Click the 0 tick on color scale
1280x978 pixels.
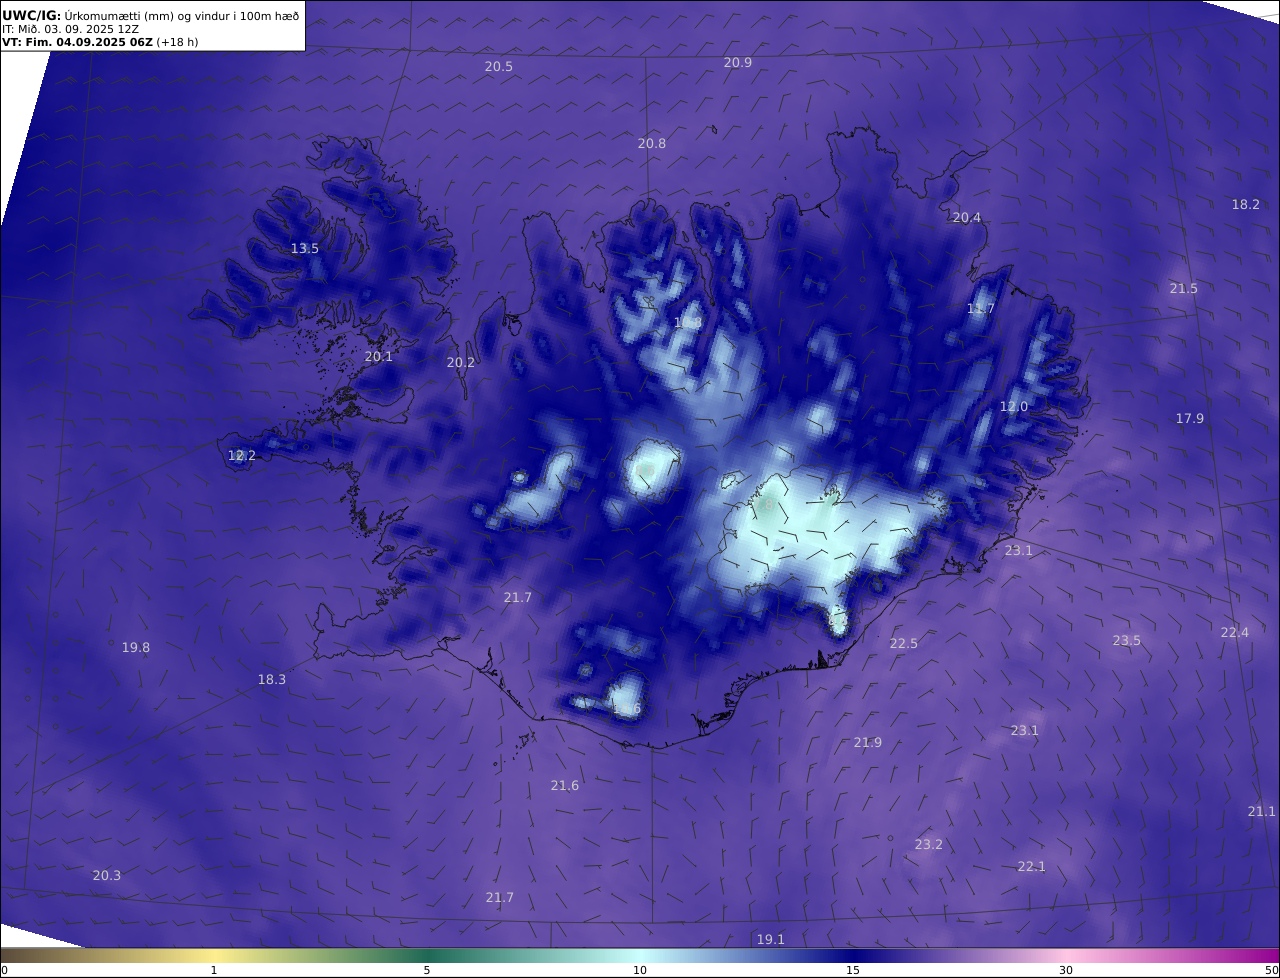4,970
